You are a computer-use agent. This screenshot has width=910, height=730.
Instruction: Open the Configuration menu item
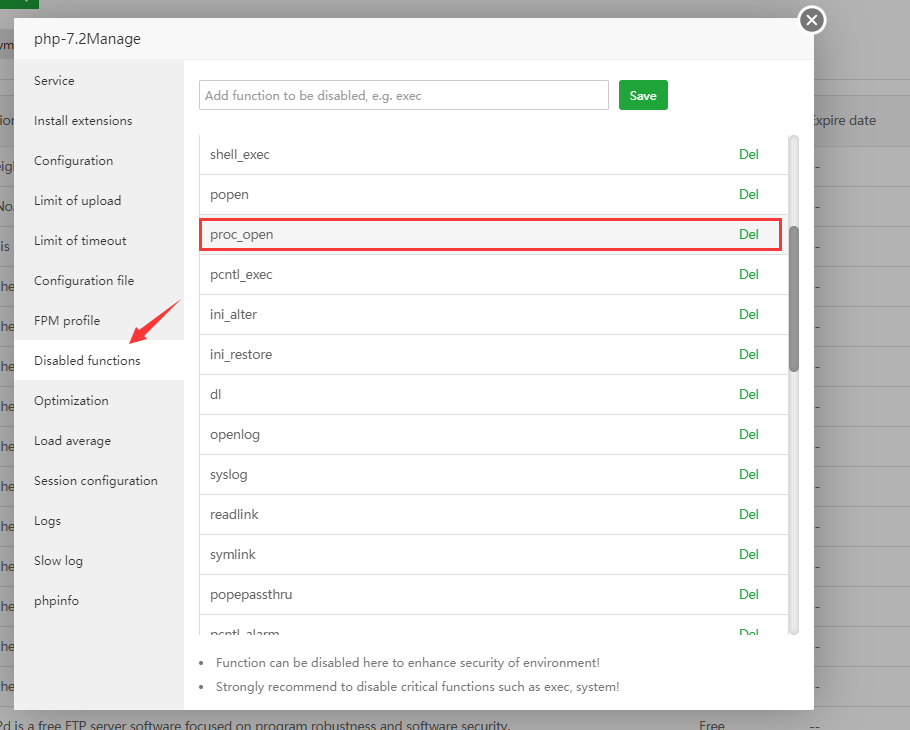point(73,161)
